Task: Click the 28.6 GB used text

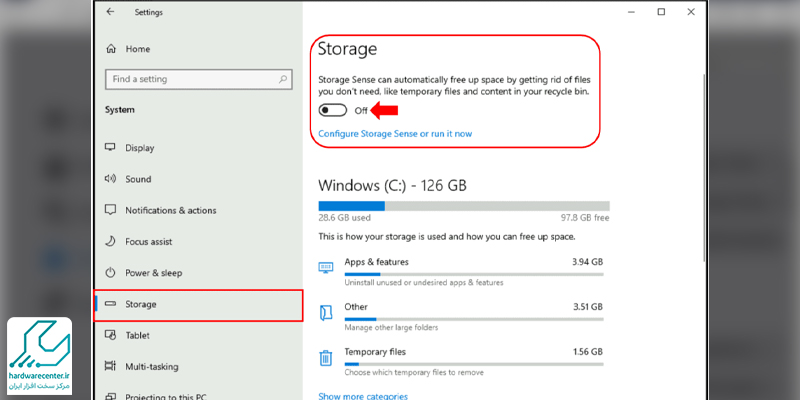Action: click(344, 218)
